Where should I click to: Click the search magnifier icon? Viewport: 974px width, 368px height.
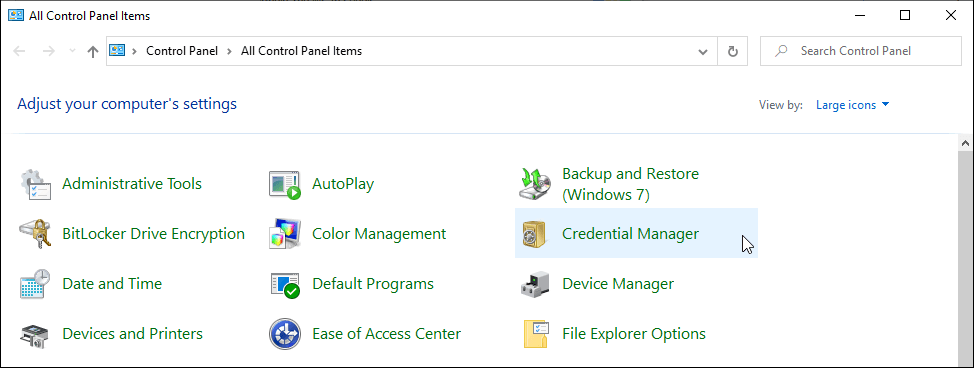[x=782, y=50]
